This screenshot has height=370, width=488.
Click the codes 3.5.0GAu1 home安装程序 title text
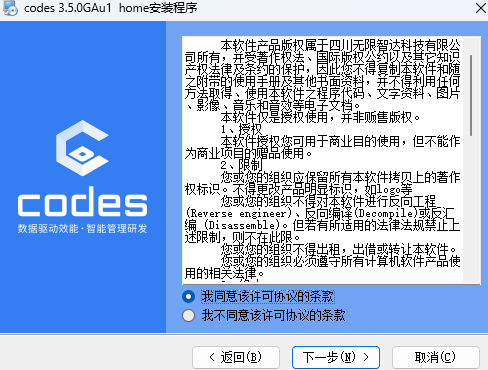click(111, 8)
